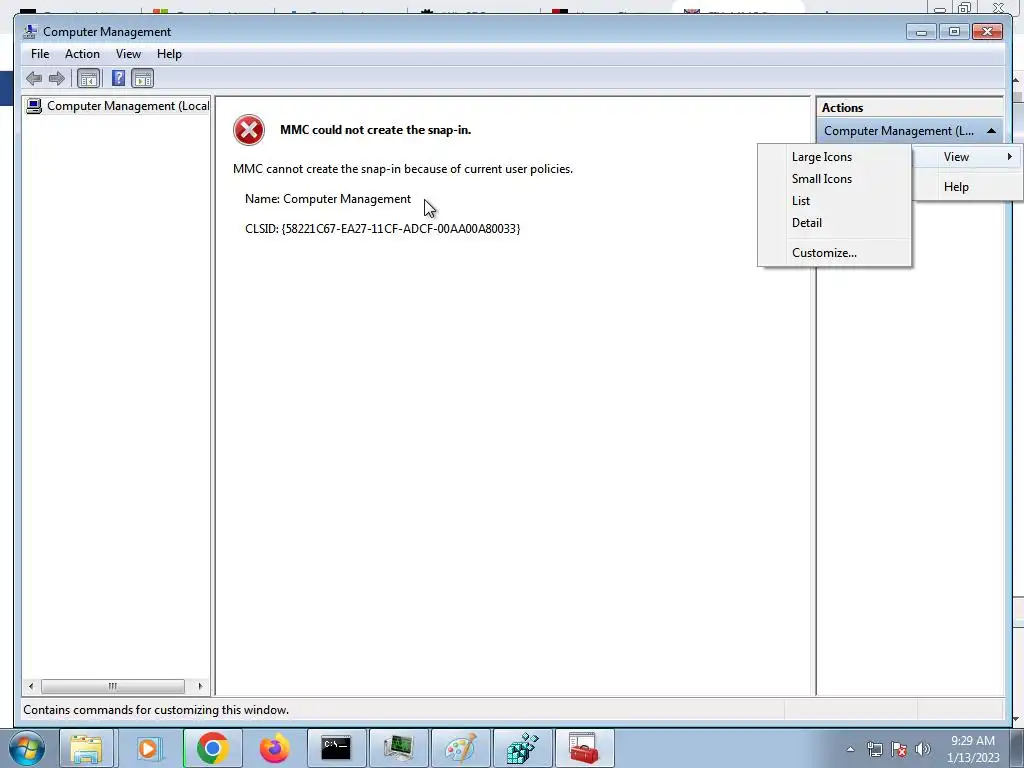
Task: Click the 'Name: Computer Management' text
Action: tap(328, 199)
